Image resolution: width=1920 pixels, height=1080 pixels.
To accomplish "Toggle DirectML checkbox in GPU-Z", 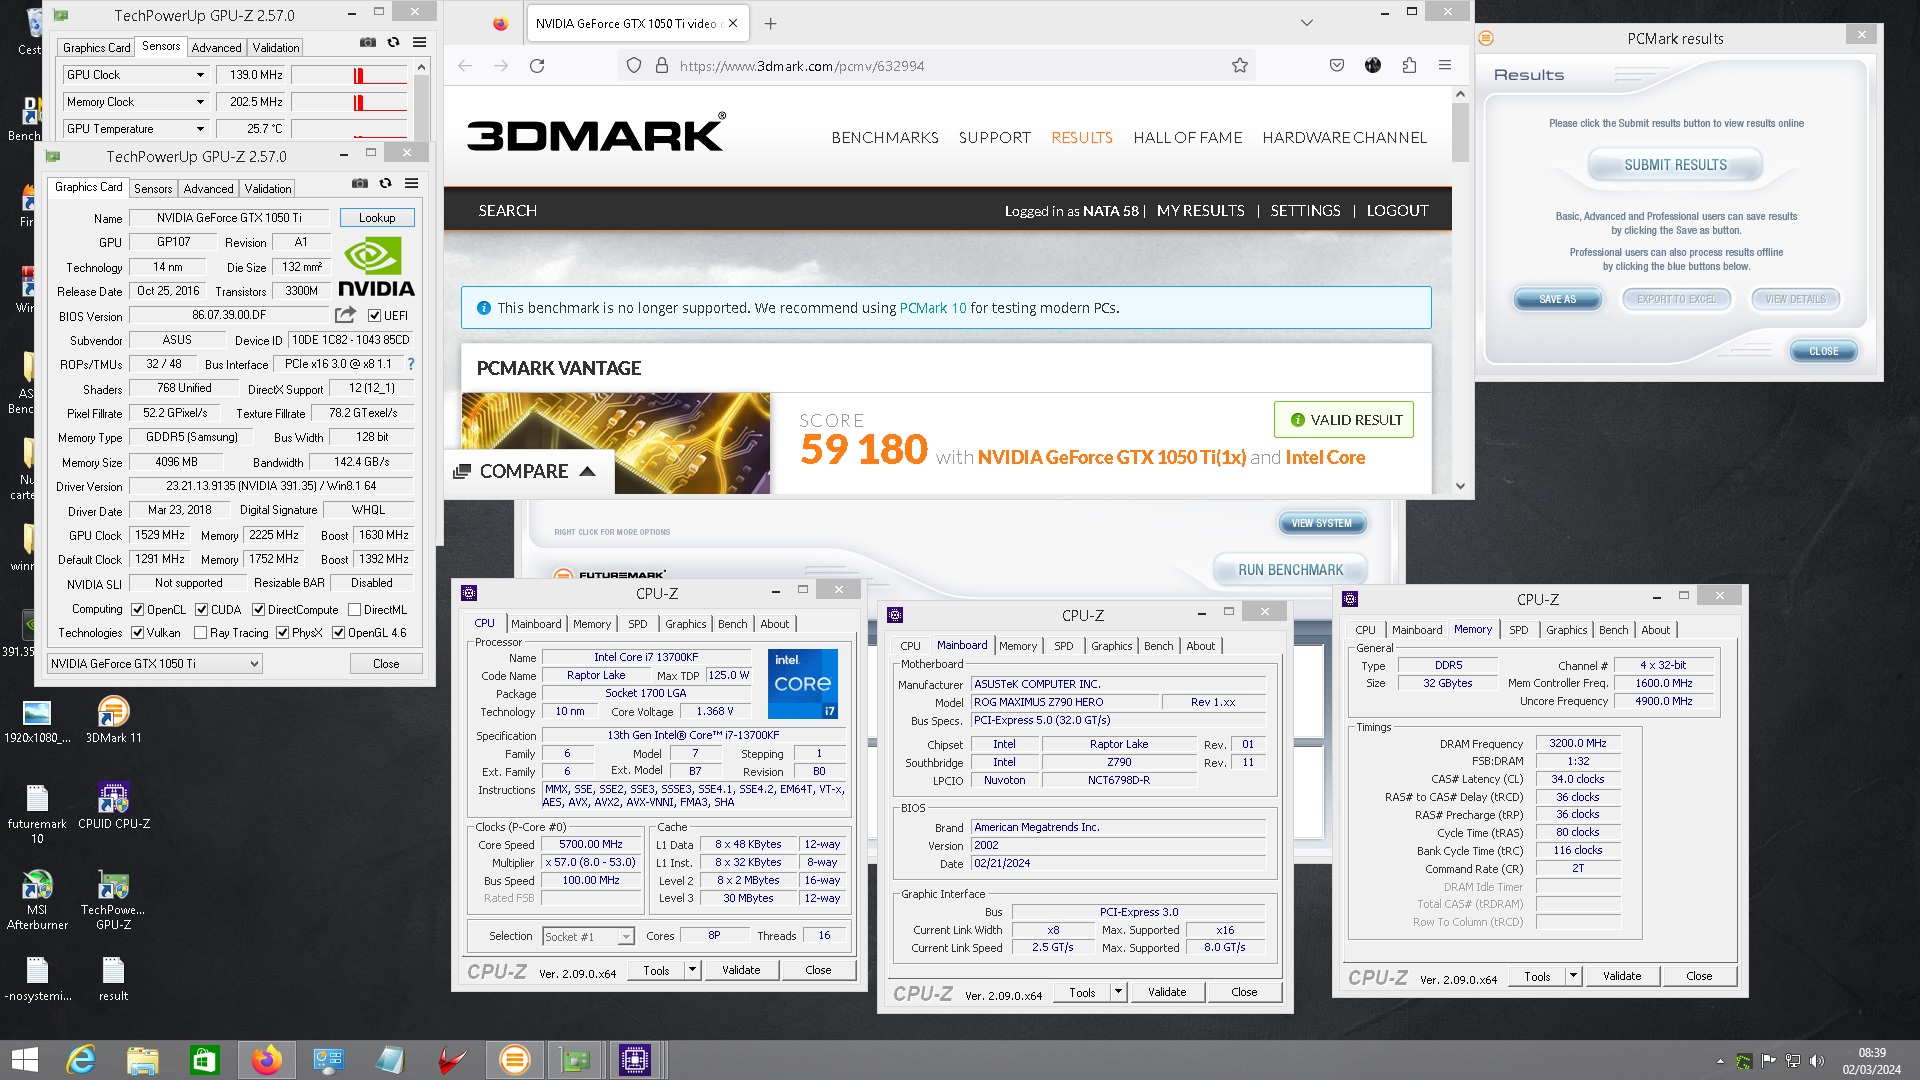I will coord(355,610).
